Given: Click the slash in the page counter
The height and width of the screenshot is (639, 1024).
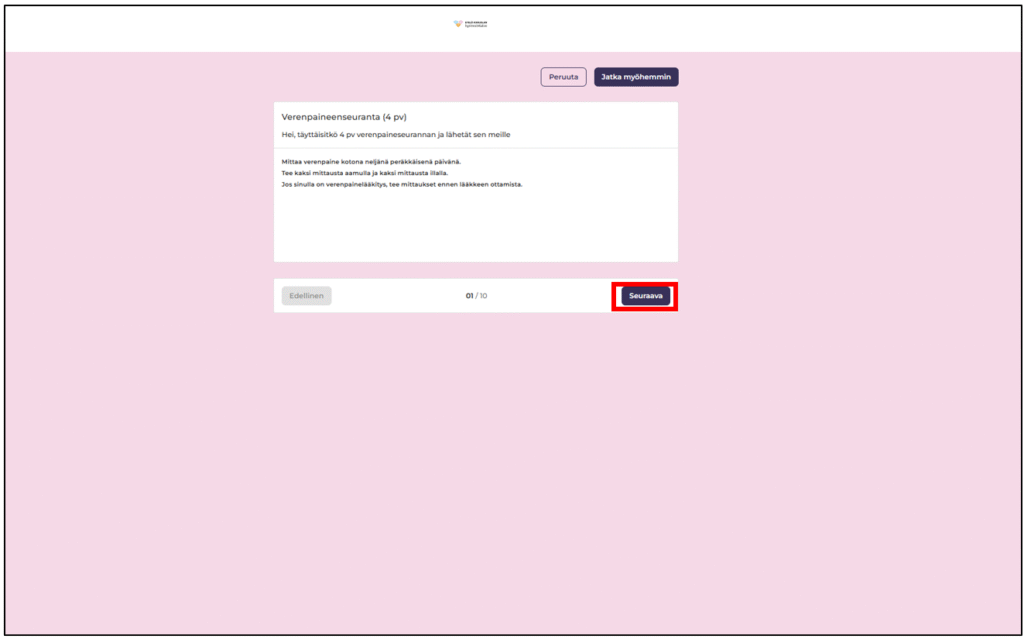Looking at the screenshot, I should [476, 296].
